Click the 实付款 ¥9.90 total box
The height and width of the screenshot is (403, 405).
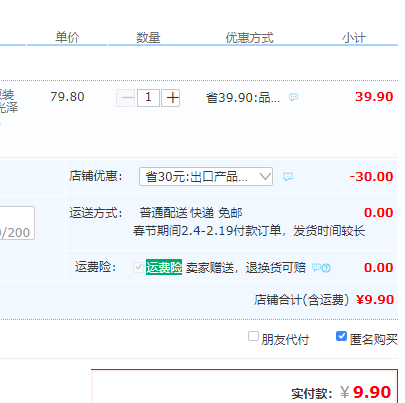(x=244, y=386)
